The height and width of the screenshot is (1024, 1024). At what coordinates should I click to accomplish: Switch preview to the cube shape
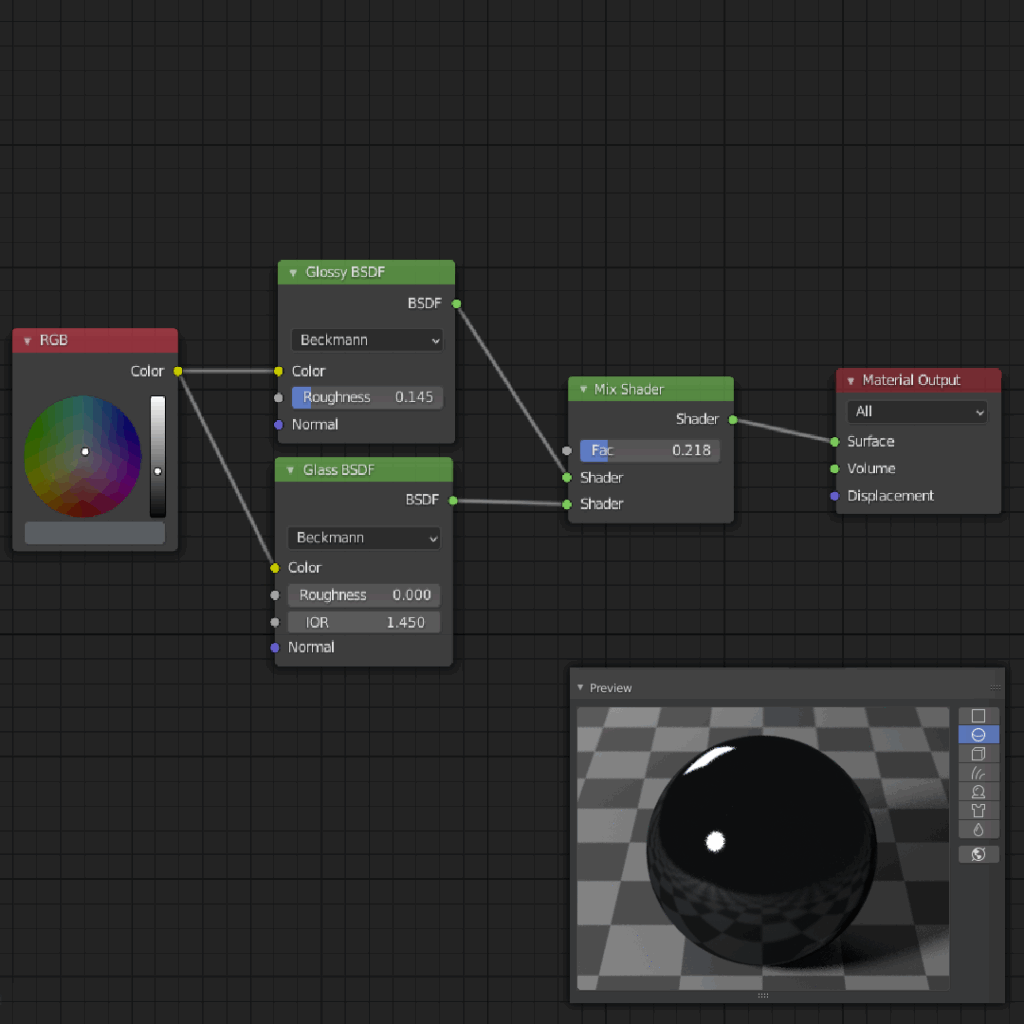978,753
